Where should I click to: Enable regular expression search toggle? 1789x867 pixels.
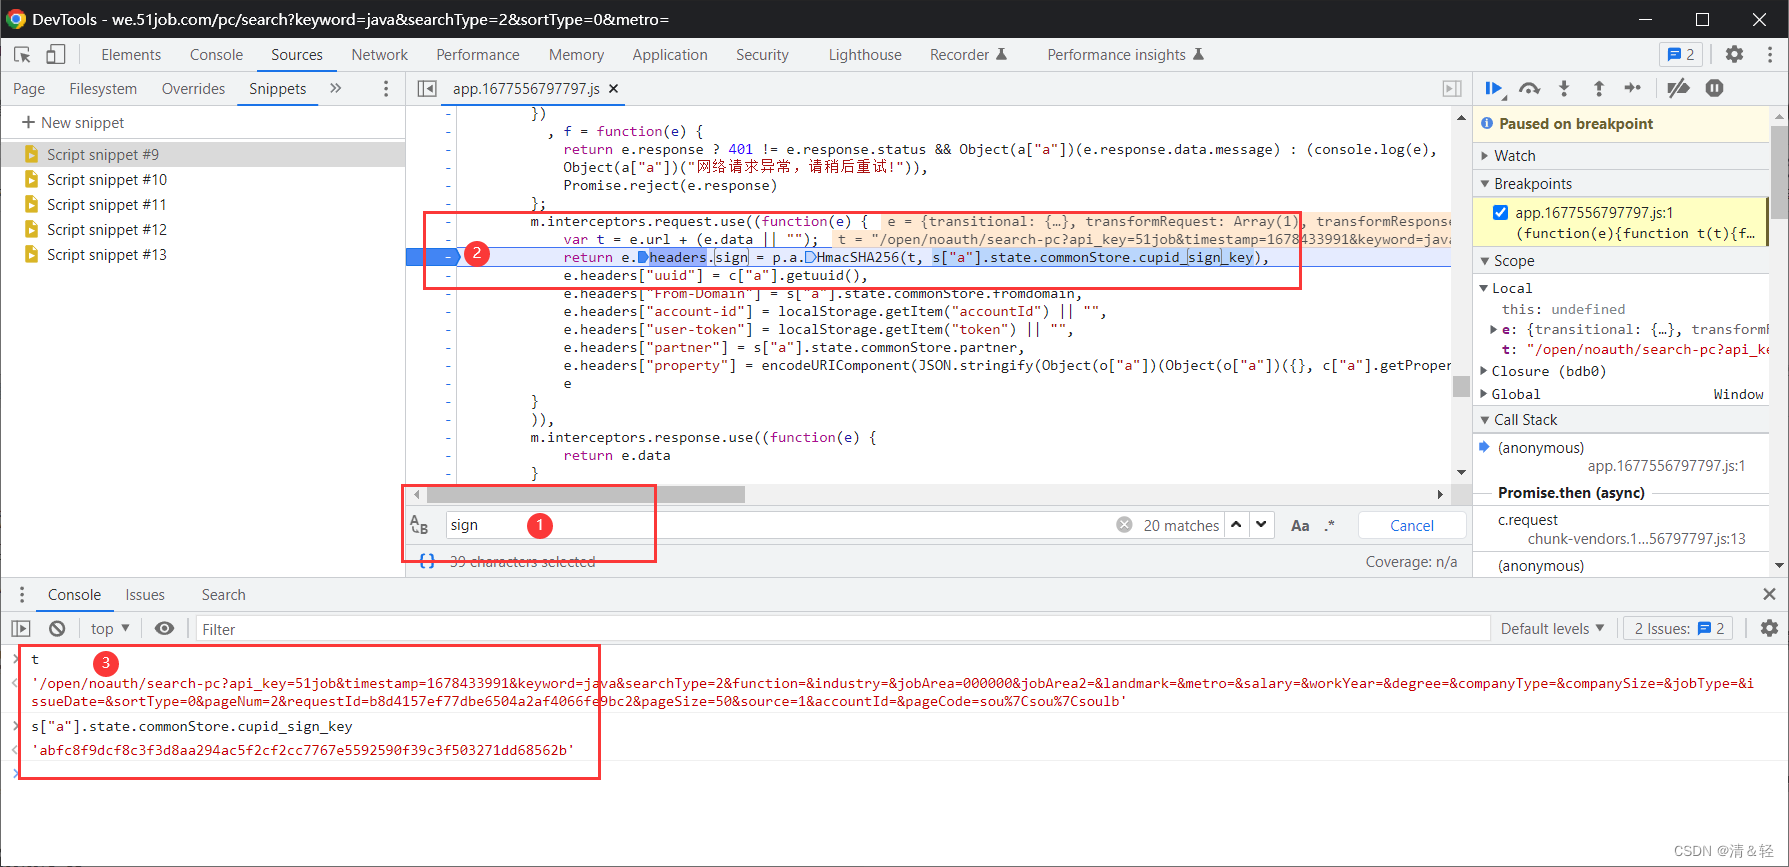1329,526
